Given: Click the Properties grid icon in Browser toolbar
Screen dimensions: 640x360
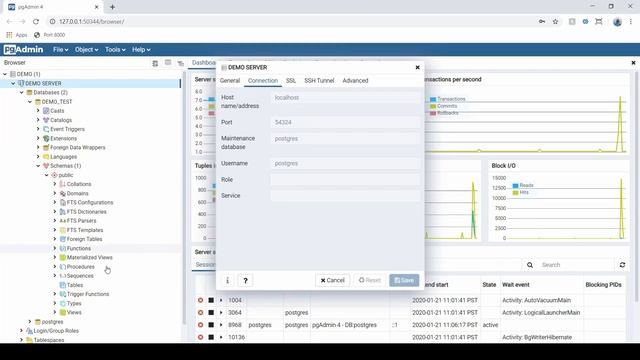Looking at the screenshot, I should tap(155, 63).
